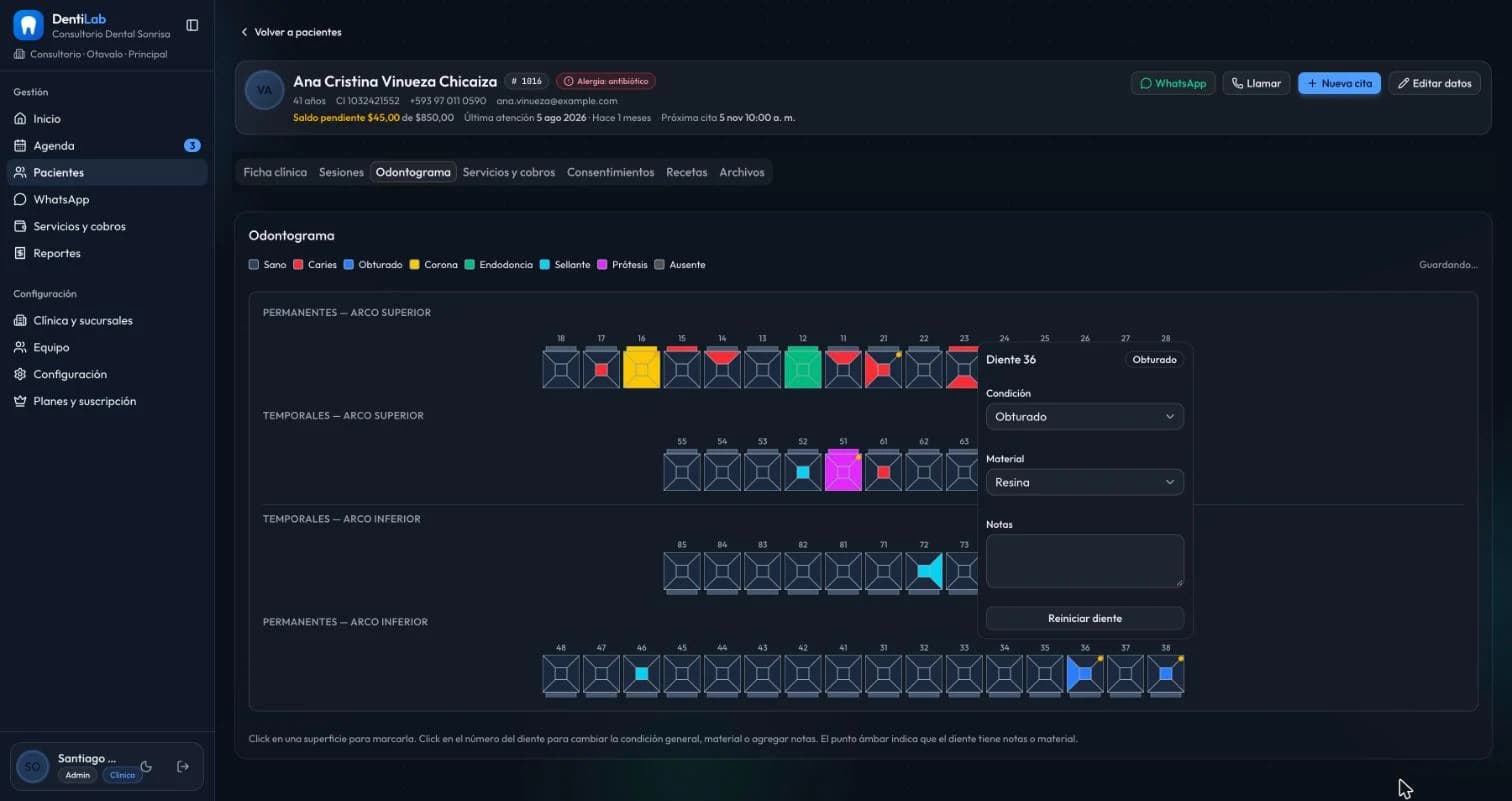Open Configuración gear item

(107, 374)
